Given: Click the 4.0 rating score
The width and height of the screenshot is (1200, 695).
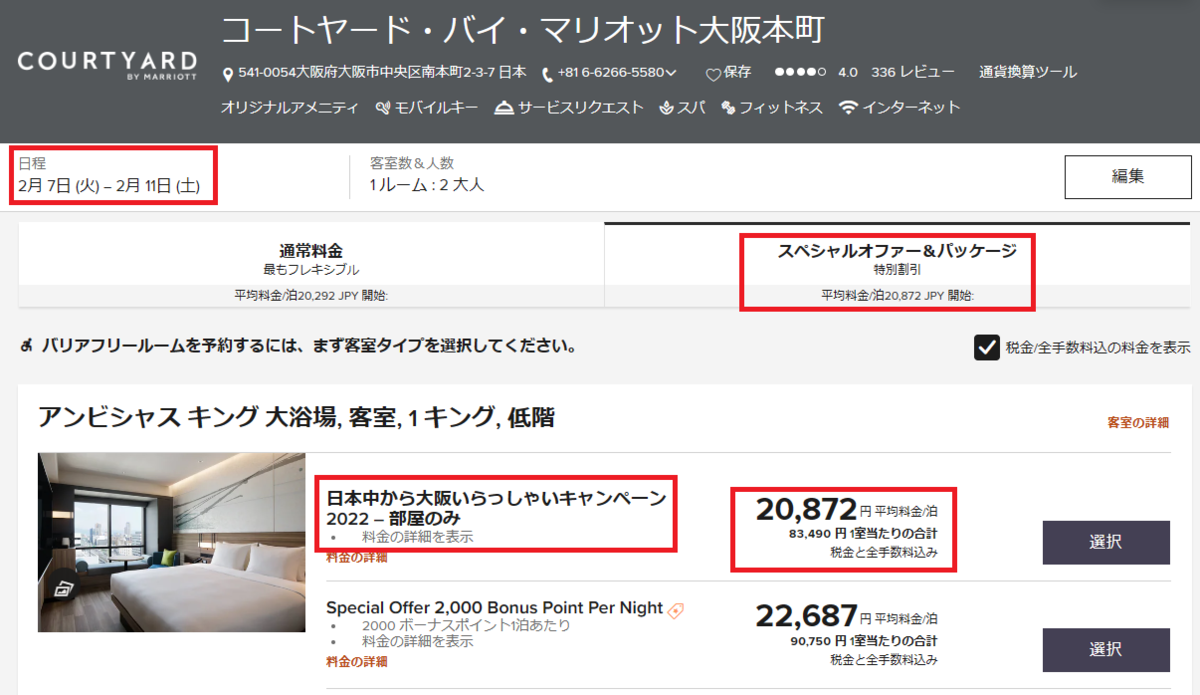Looking at the screenshot, I should 848,72.
